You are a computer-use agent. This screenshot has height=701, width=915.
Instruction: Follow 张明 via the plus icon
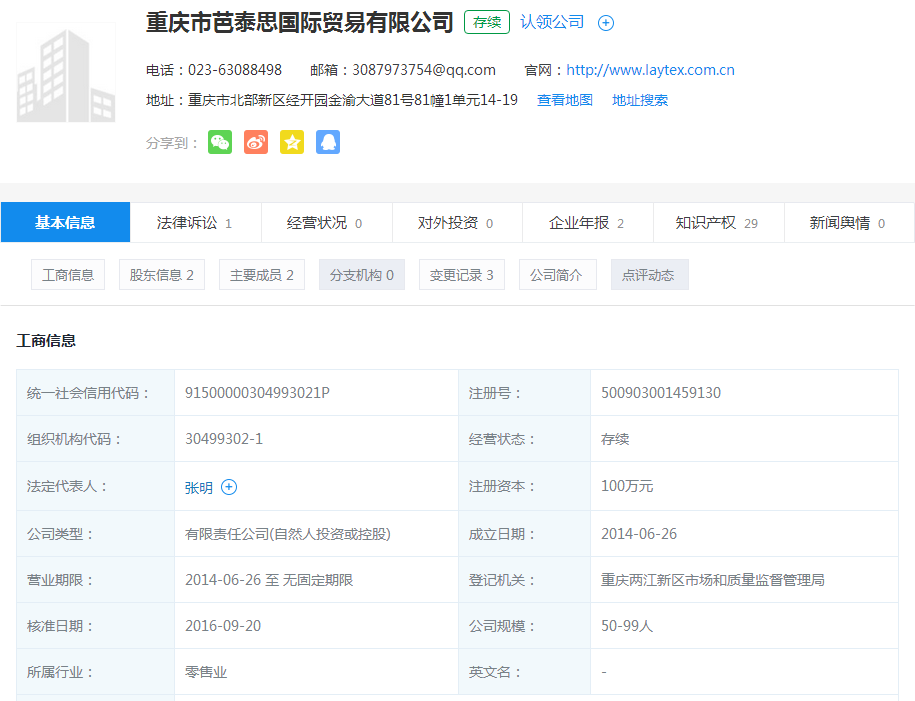pyautogui.click(x=229, y=487)
